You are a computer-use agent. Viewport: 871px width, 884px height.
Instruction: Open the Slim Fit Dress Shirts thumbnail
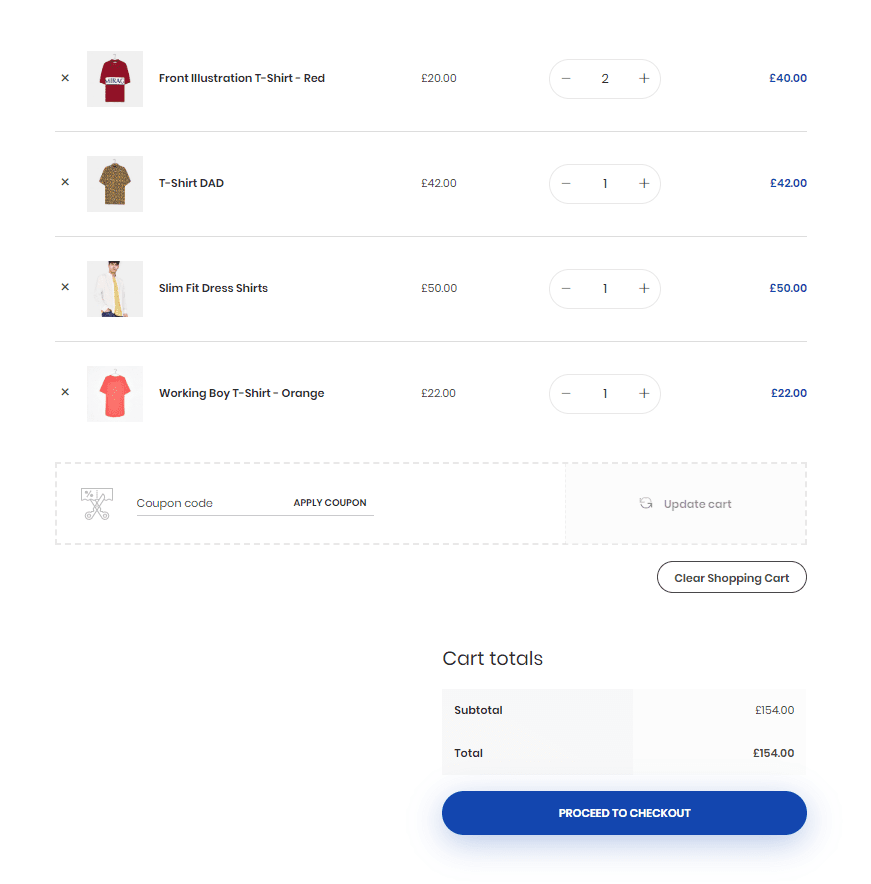(x=114, y=289)
